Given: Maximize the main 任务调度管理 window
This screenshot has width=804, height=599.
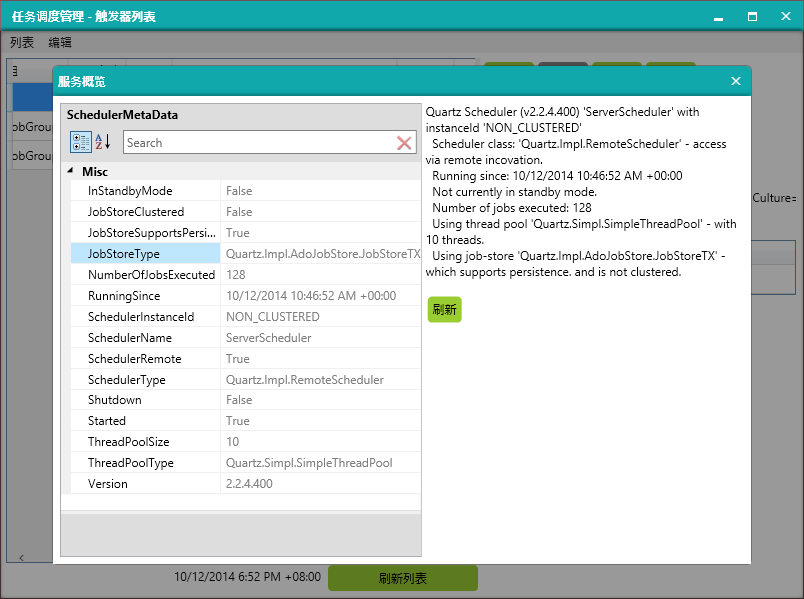Looking at the screenshot, I should (x=752, y=17).
